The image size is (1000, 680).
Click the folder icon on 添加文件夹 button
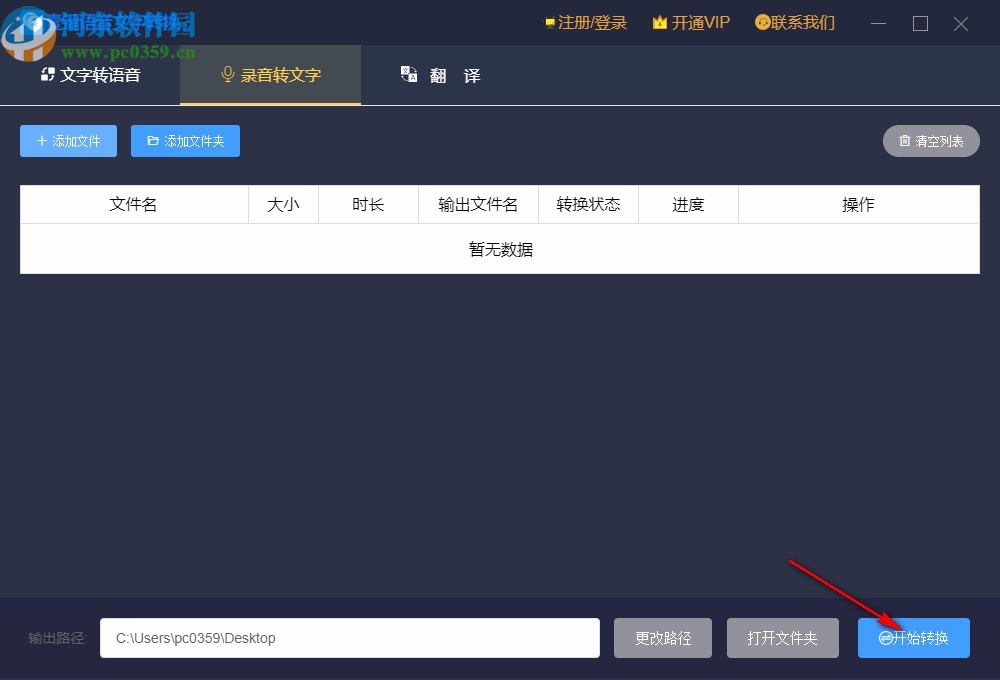tap(155, 141)
